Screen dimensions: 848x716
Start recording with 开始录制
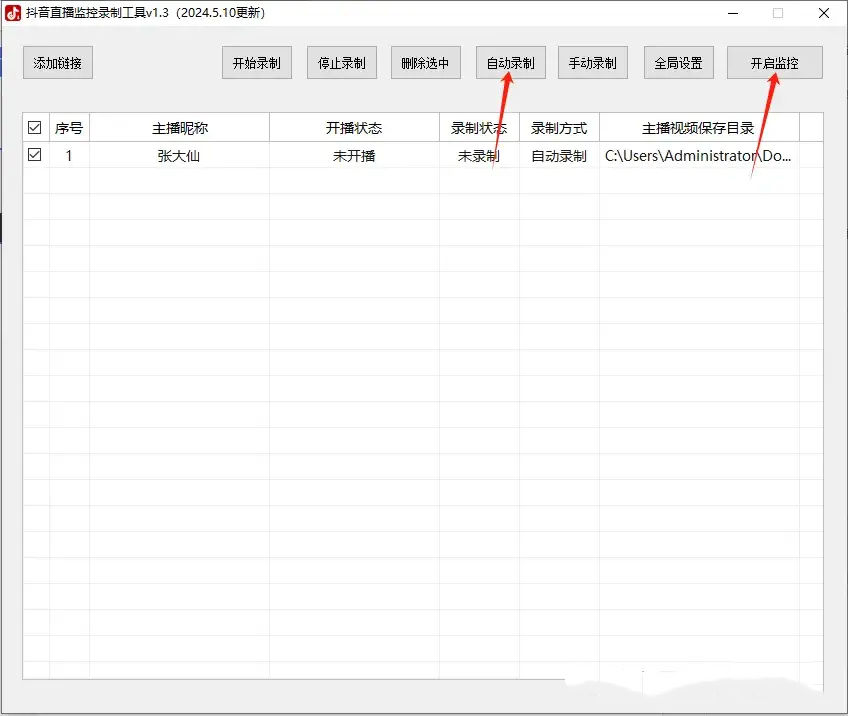257,63
